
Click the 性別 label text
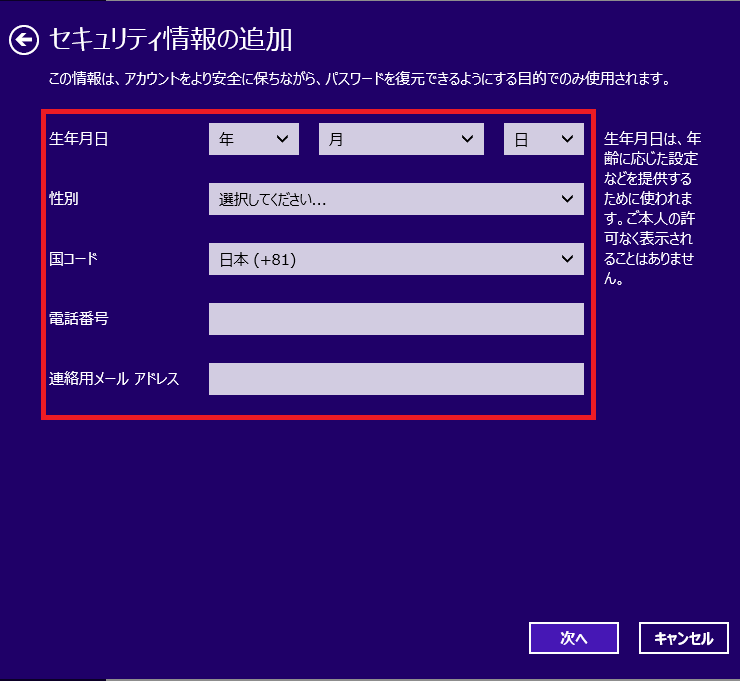(64, 199)
